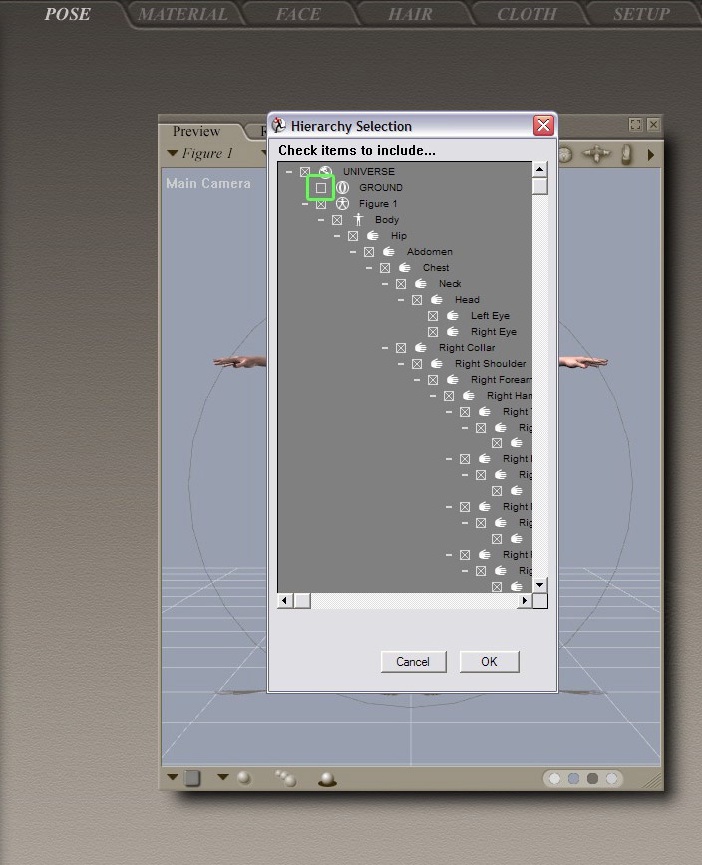Click the Figure 1 figure icon
Image resolution: width=702 pixels, height=865 pixels.
[x=343, y=204]
